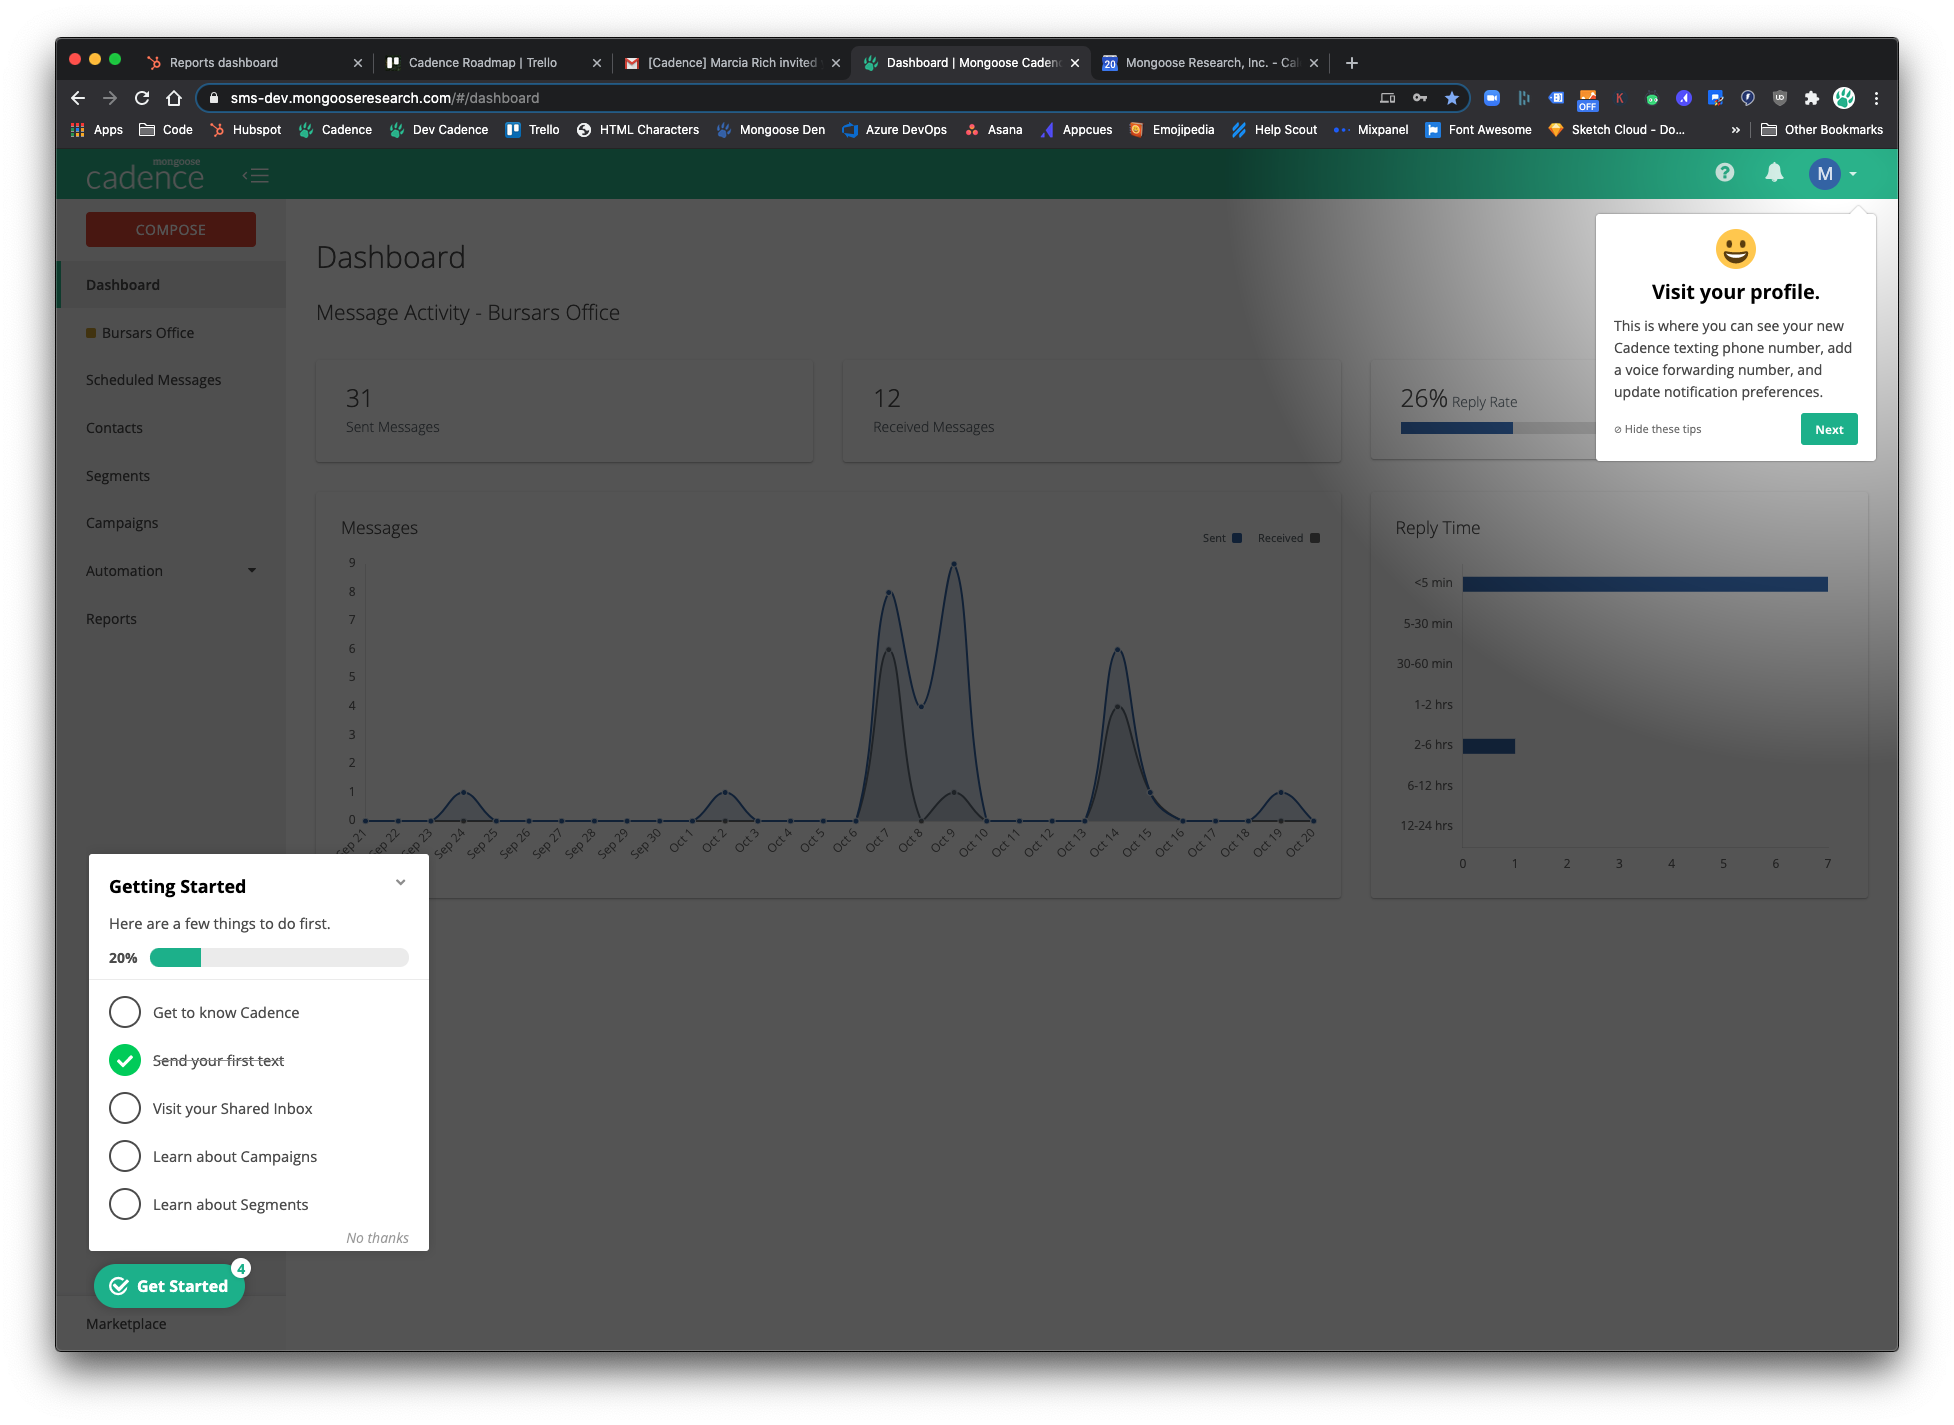Click the Zoom extension icon
This screenshot has height=1425, width=1954.
pos(1491,98)
